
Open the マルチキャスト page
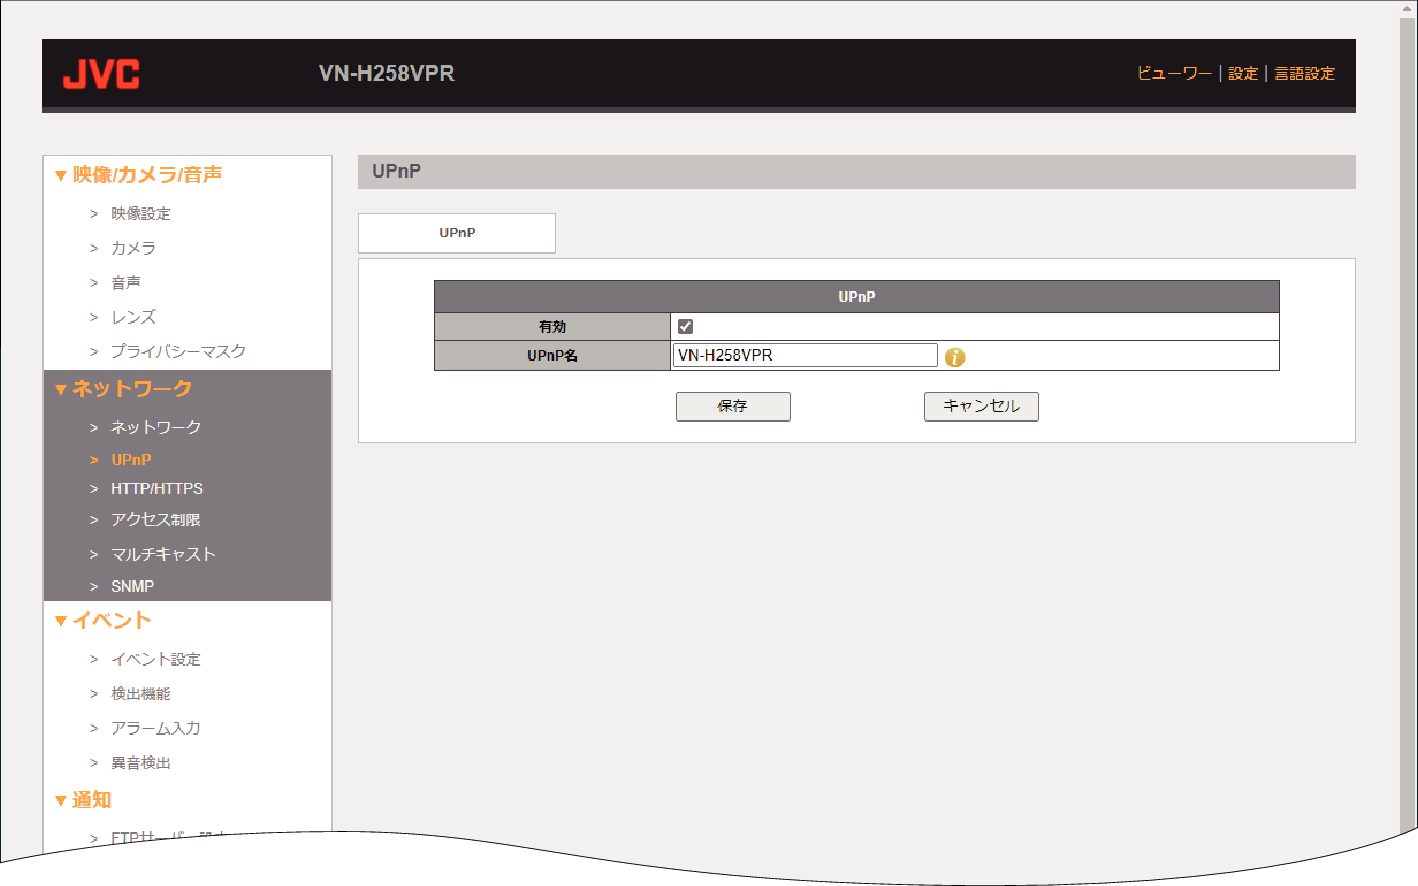163,554
